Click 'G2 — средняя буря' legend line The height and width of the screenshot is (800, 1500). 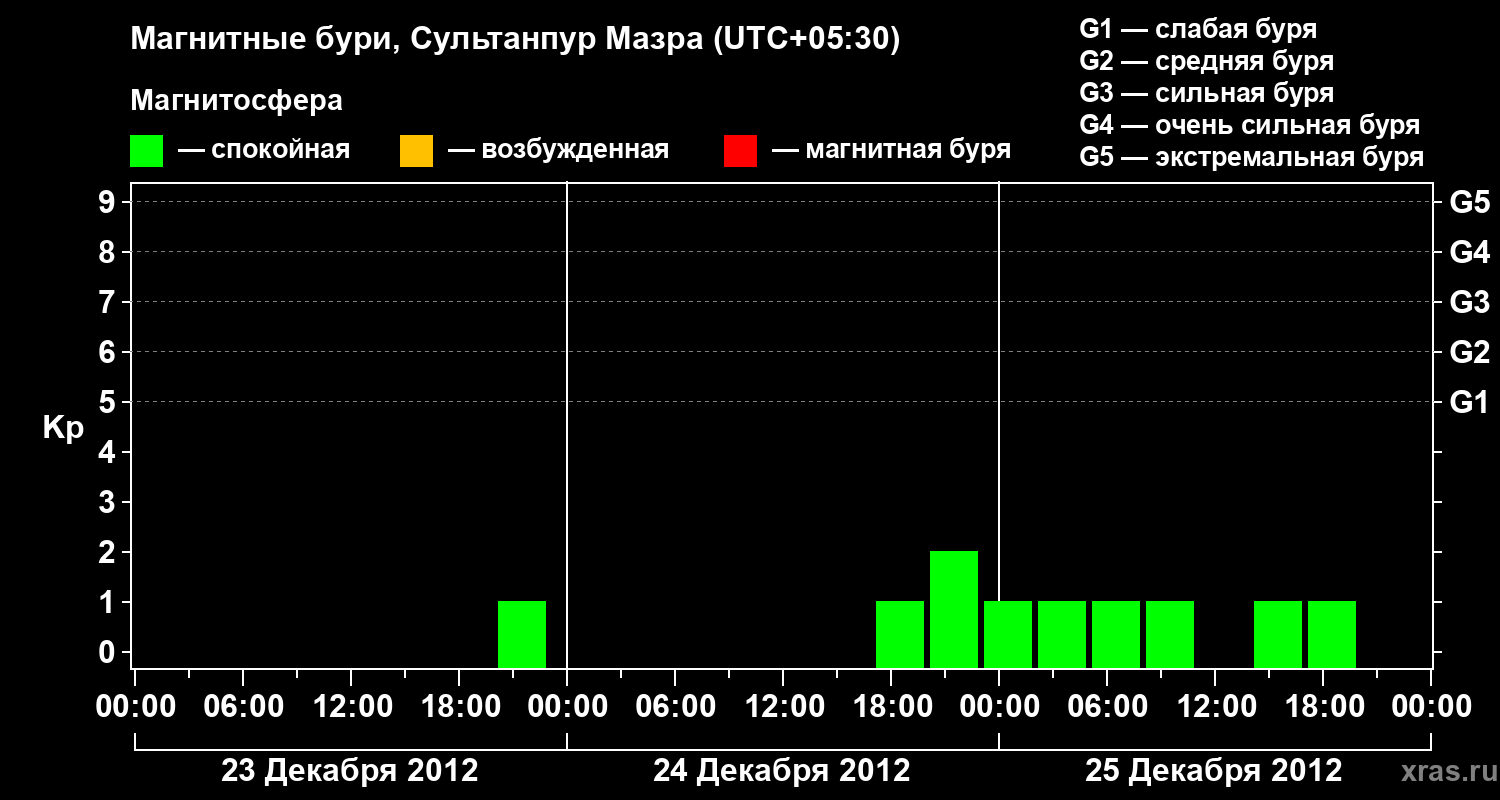1207,61
